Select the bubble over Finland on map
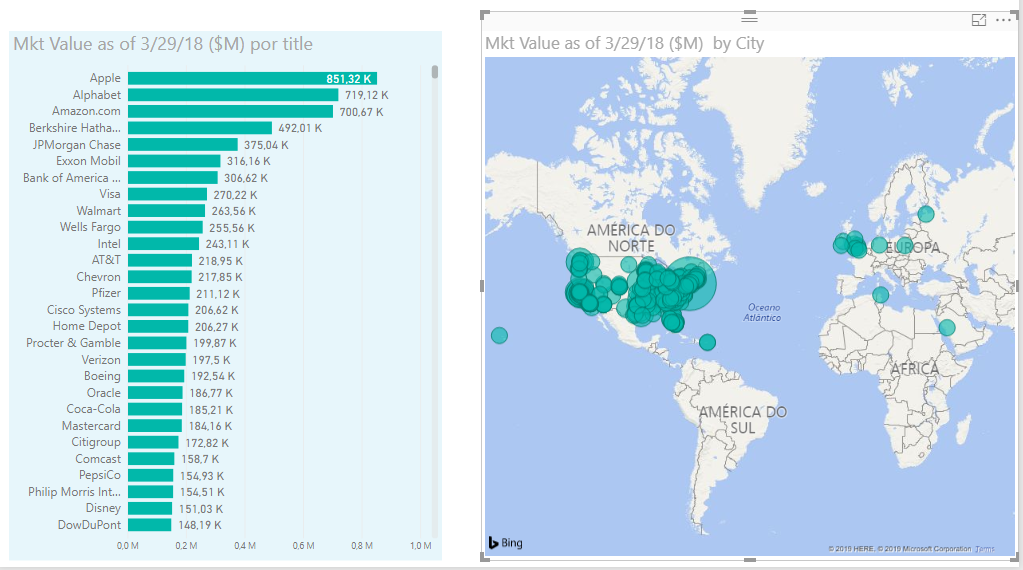This screenshot has height=570, width=1023. click(x=926, y=213)
